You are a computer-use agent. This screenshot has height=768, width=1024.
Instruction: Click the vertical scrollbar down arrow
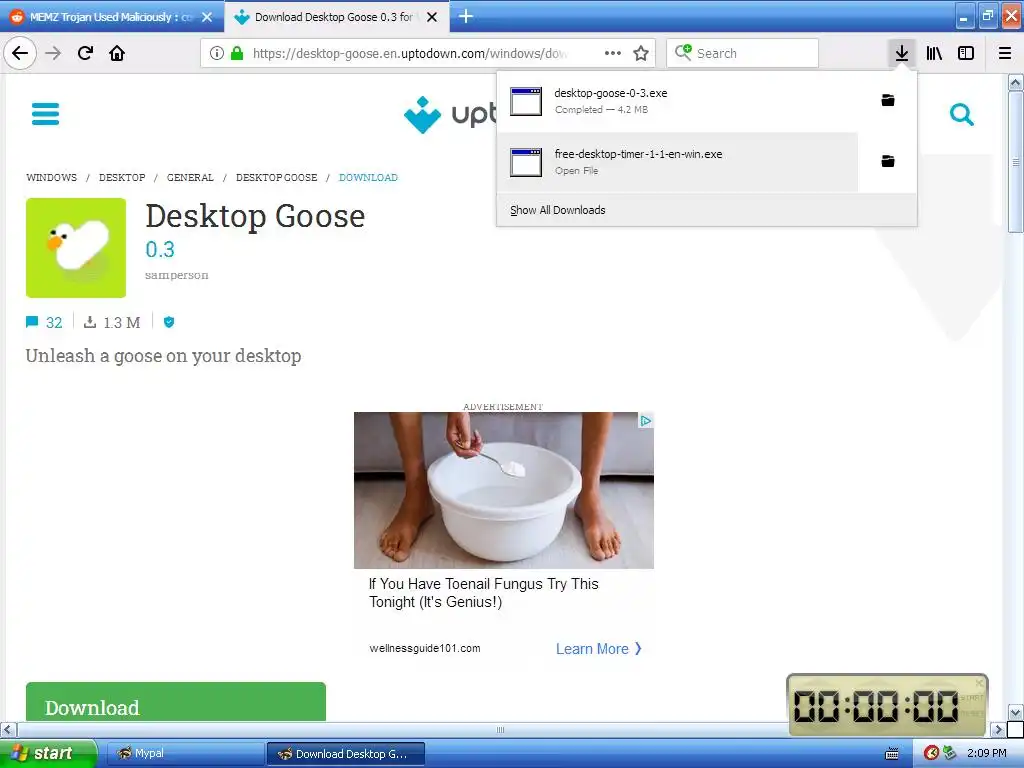click(x=1015, y=712)
